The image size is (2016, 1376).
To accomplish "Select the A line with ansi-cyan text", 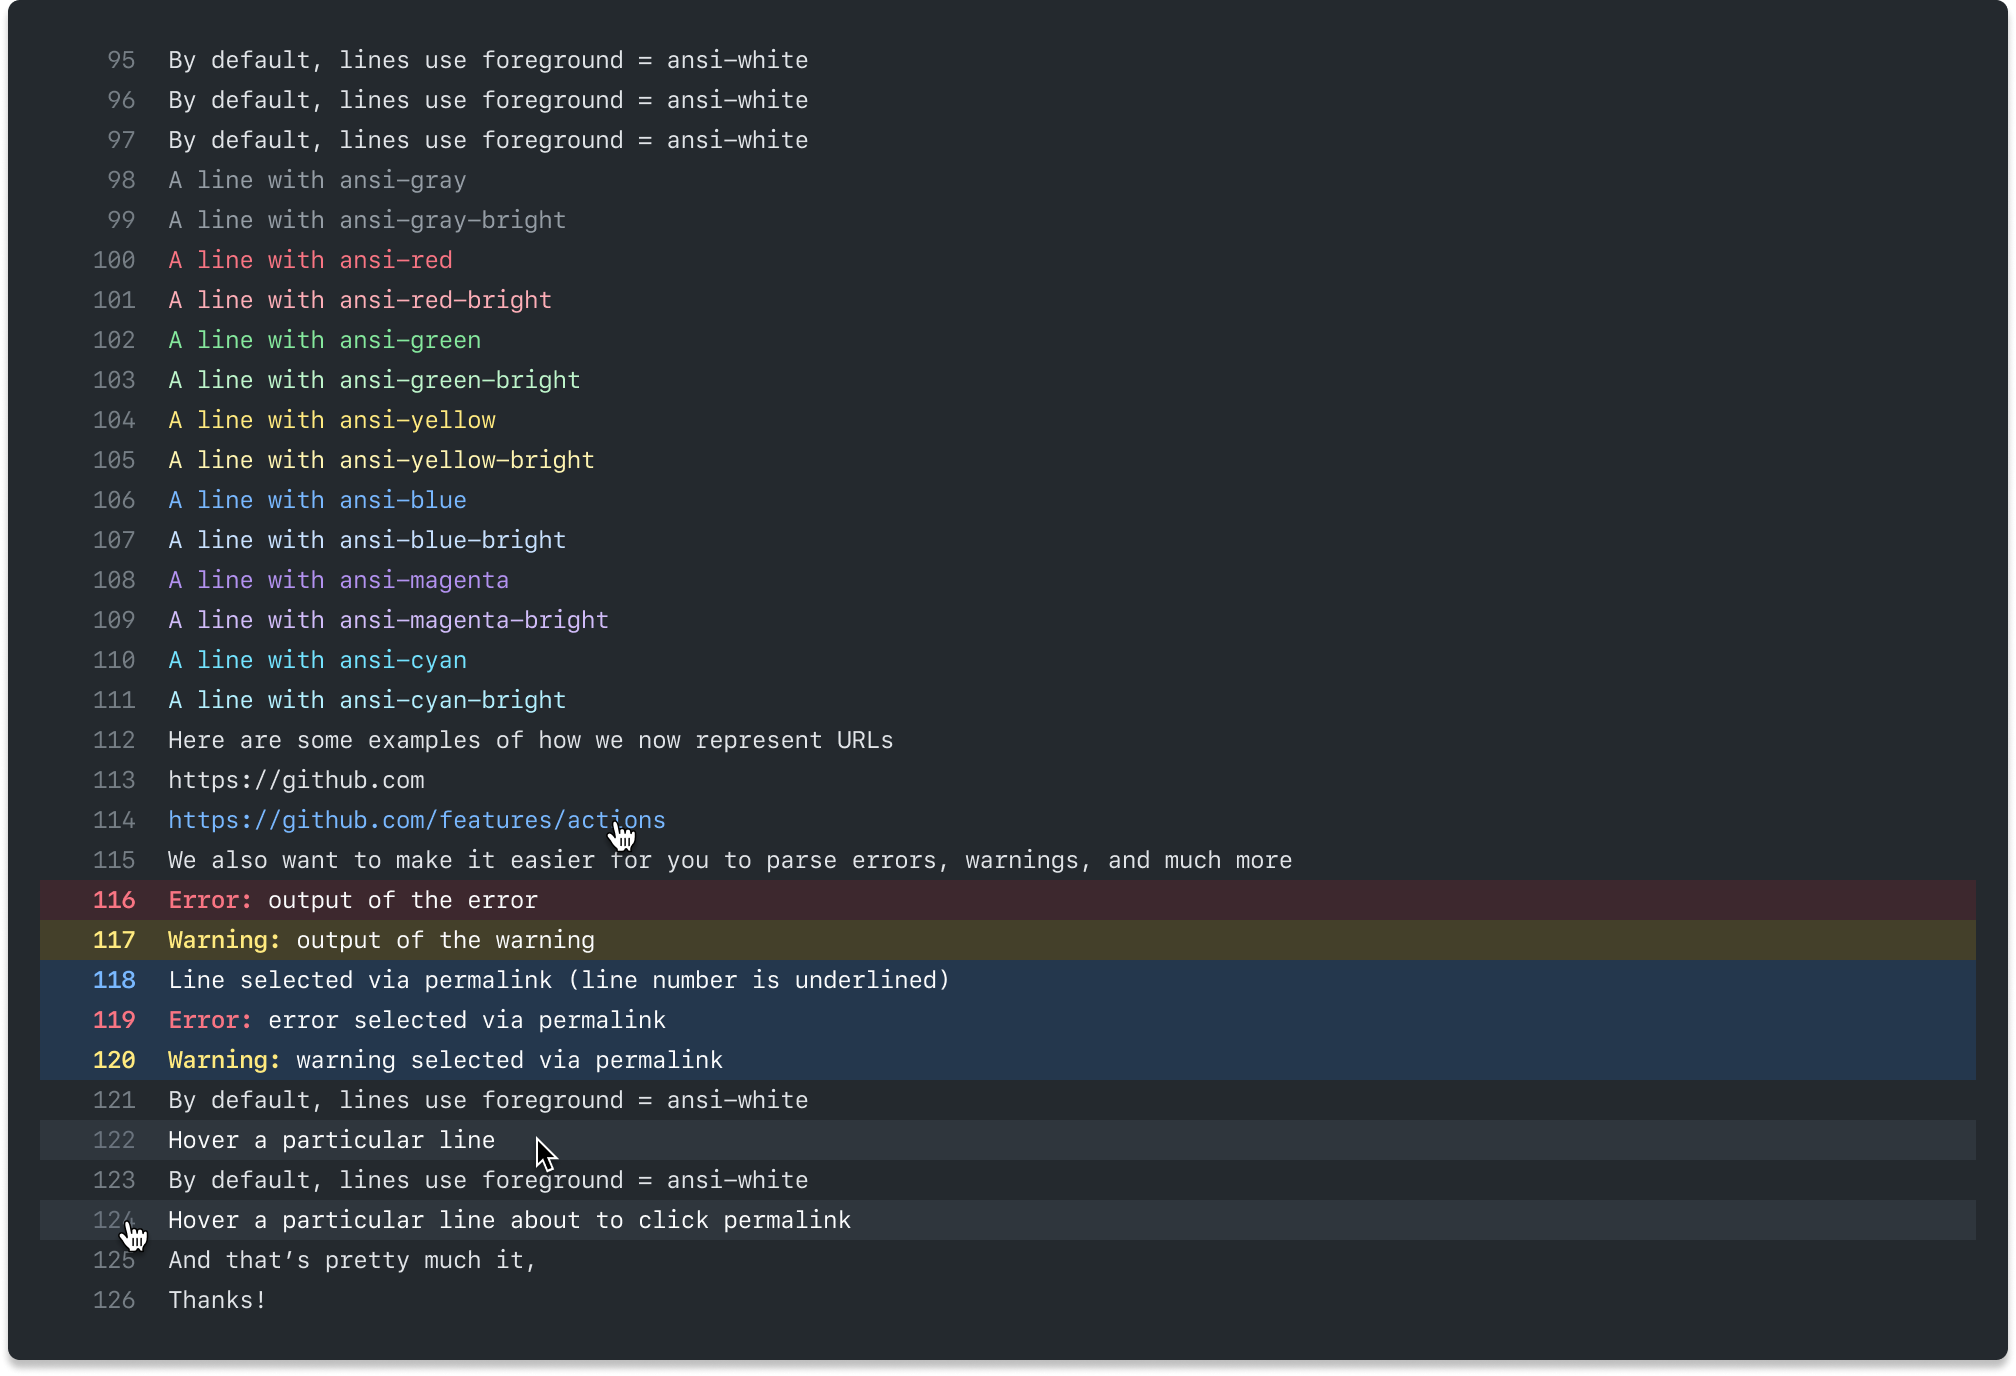I will coord(317,660).
